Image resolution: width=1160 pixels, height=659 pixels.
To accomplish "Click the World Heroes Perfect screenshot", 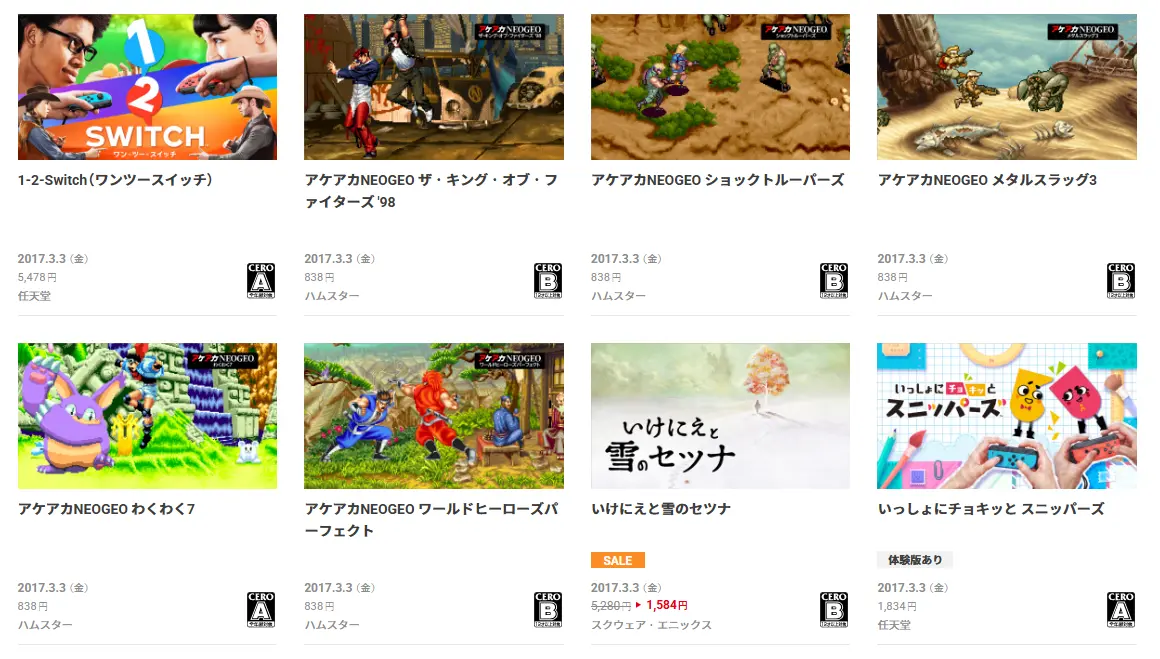I will pos(434,416).
